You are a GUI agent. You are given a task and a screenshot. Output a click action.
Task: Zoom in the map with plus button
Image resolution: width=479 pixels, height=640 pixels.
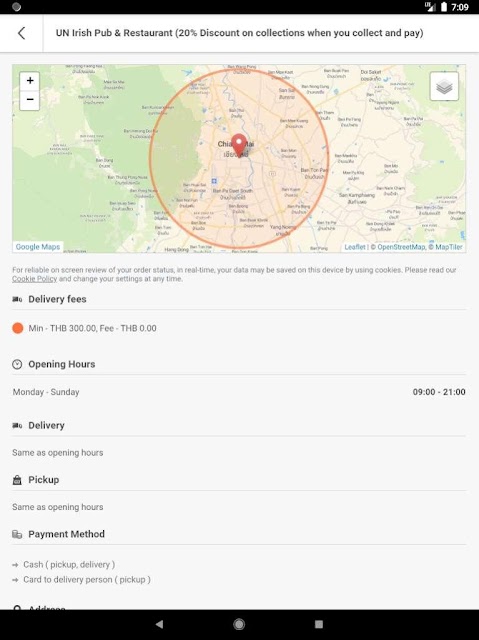30,81
